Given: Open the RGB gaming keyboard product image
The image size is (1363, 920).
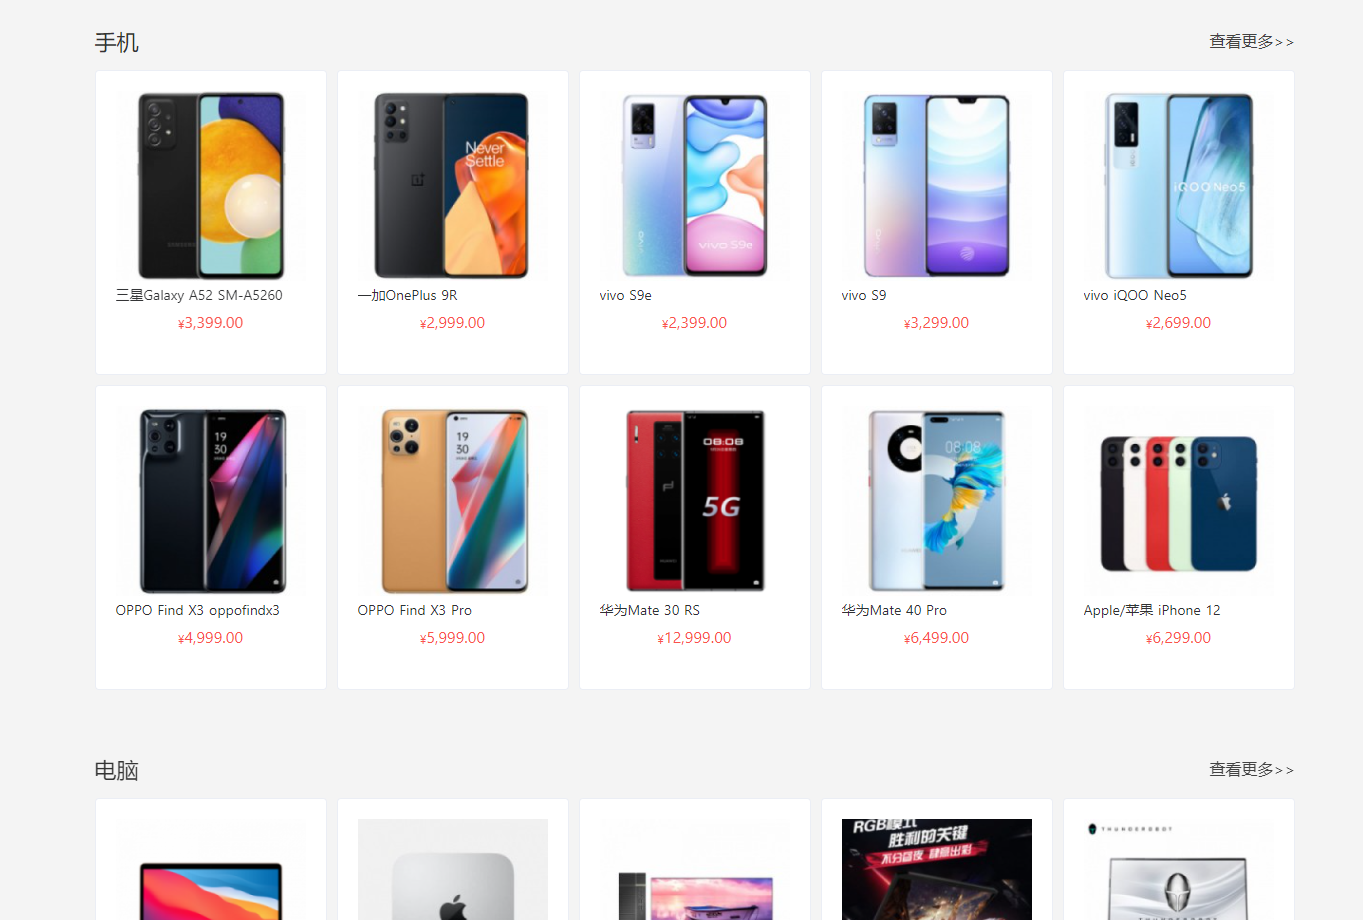Looking at the screenshot, I should 937,869.
